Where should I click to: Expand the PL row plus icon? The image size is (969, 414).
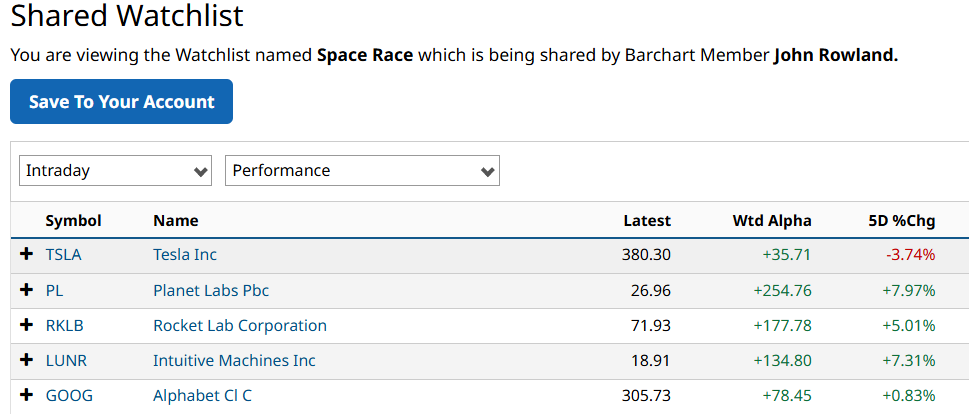tap(27, 290)
